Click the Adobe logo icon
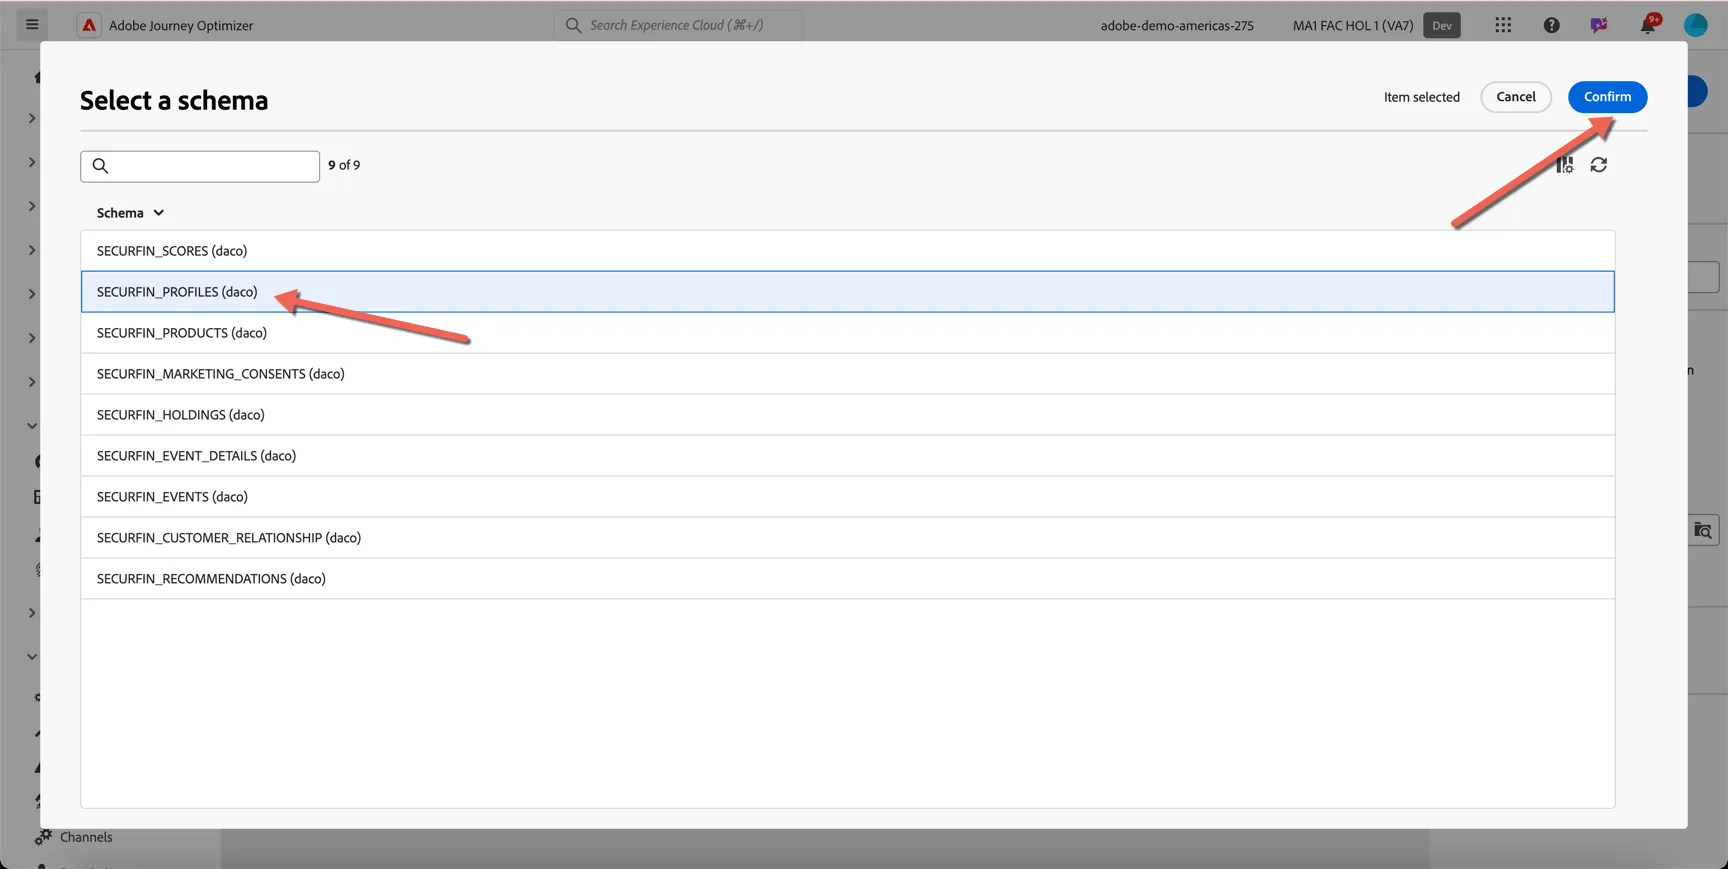The width and height of the screenshot is (1728, 869). (x=89, y=25)
